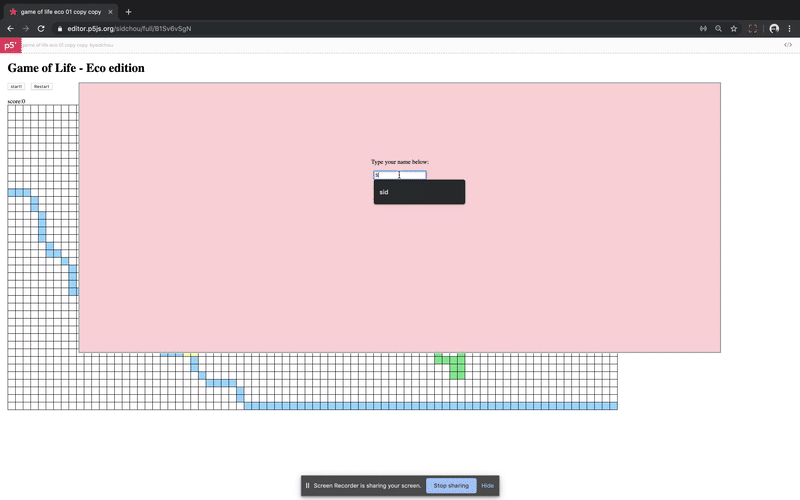Open the cast/media icon in toolbar
The image size is (800, 500).
(x=703, y=29)
